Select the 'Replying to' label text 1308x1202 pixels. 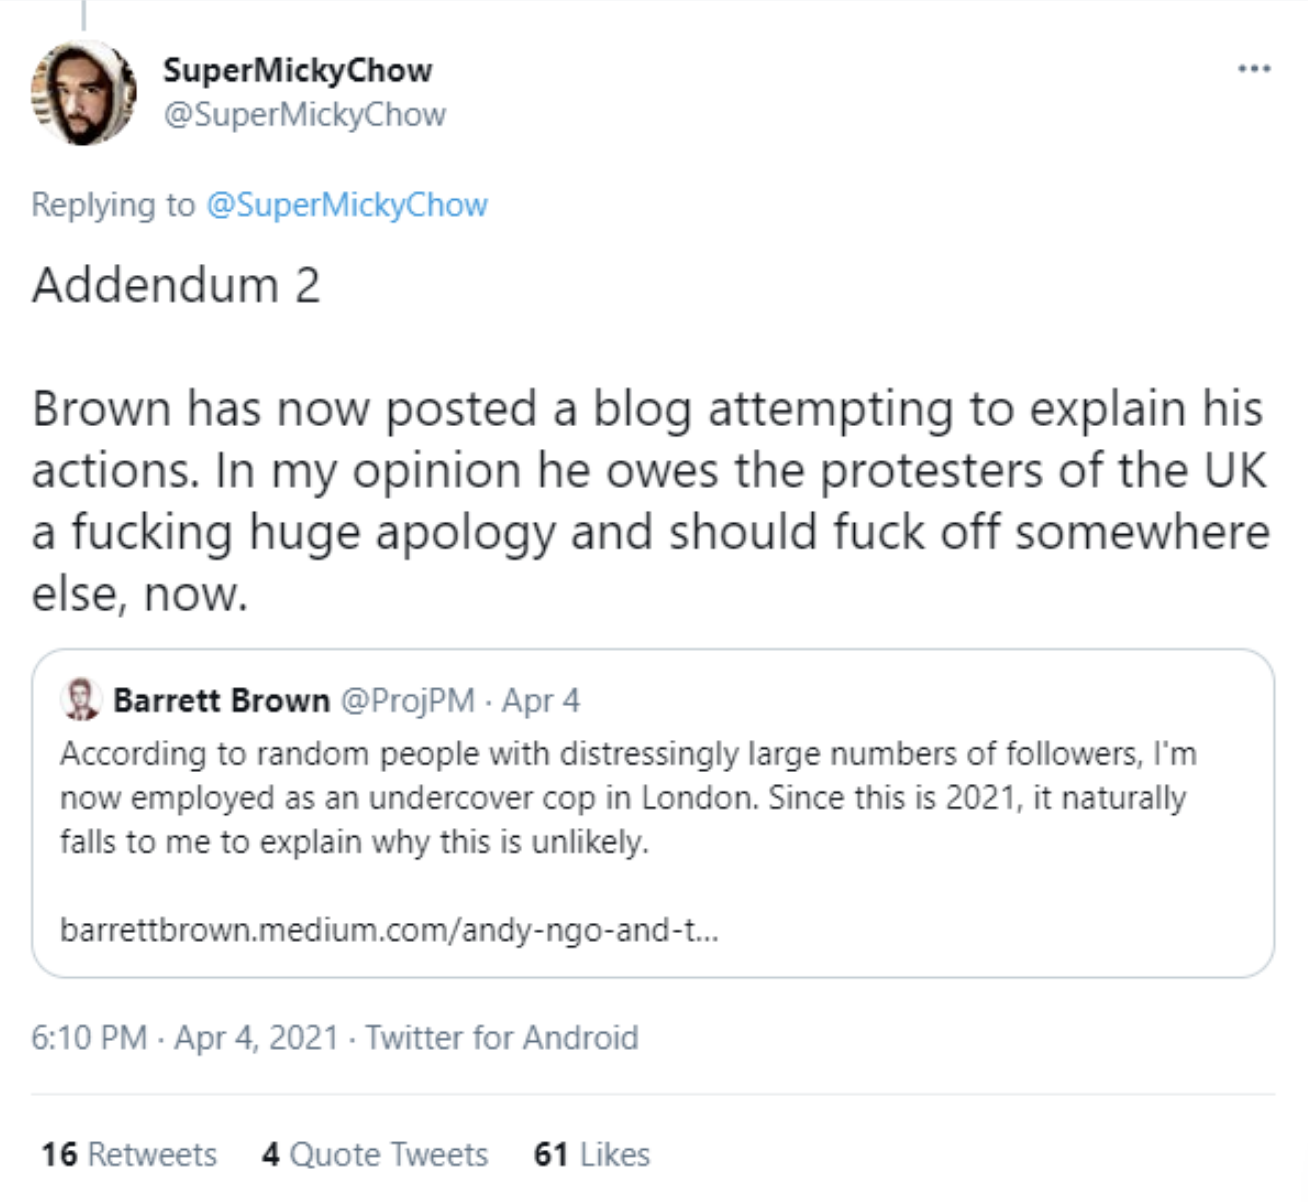(113, 204)
